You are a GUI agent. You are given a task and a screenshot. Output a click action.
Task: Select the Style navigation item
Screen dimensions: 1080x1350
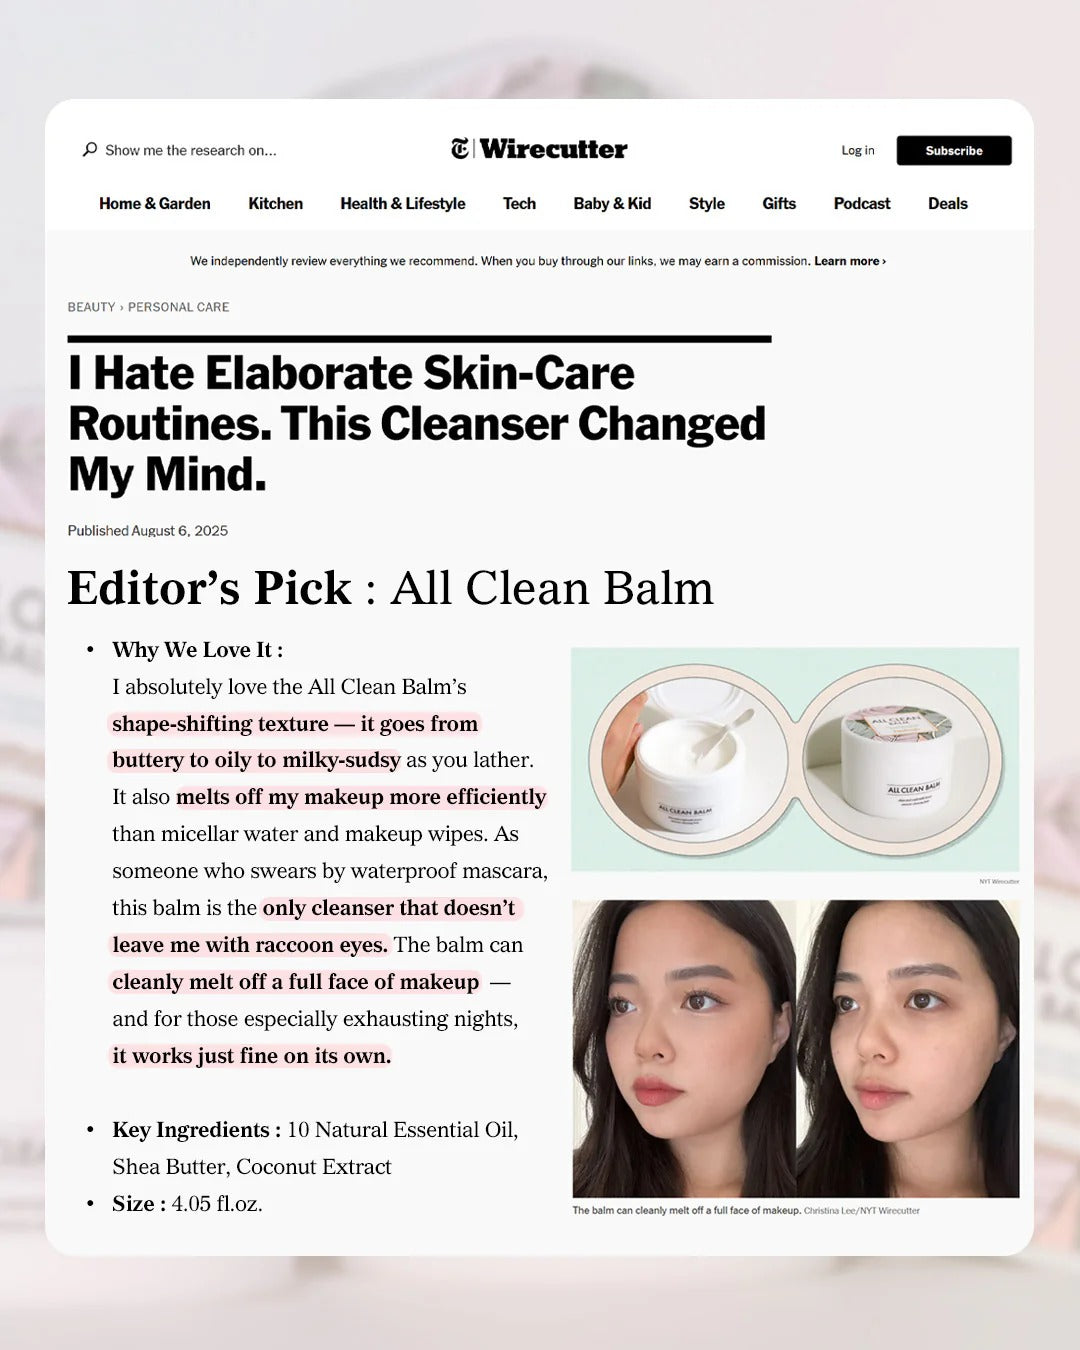(x=707, y=203)
